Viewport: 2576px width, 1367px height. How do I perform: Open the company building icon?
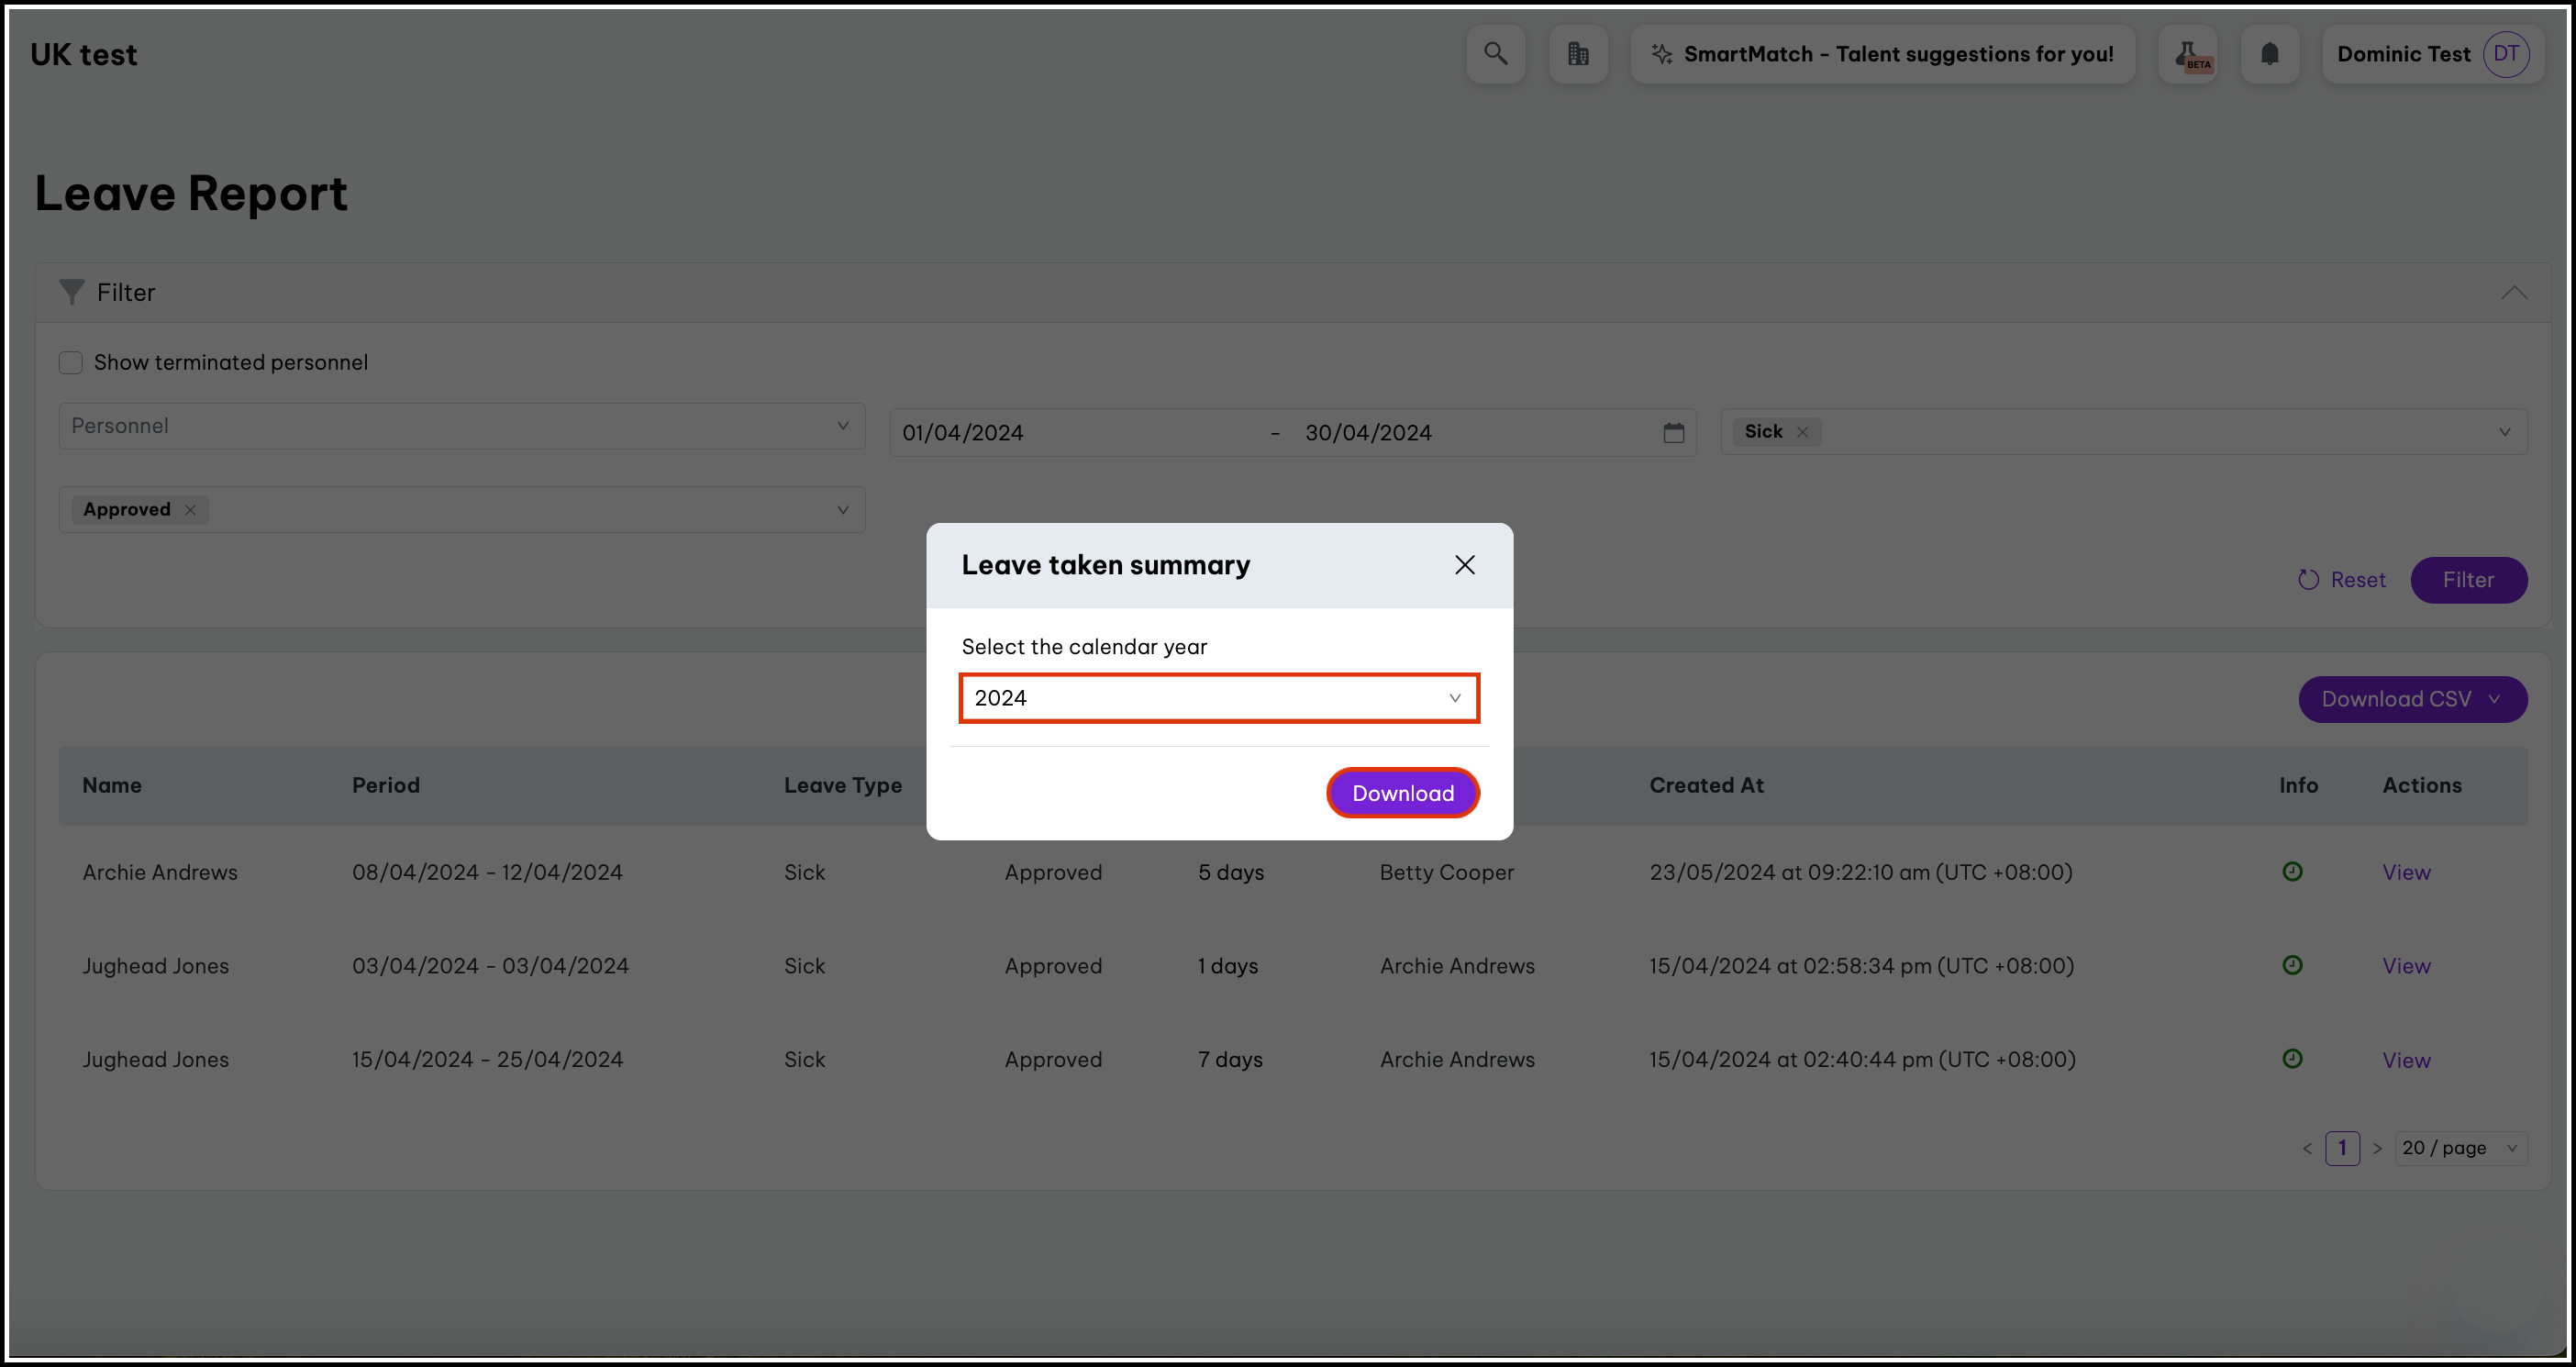pyautogui.click(x=1578, y=54)
